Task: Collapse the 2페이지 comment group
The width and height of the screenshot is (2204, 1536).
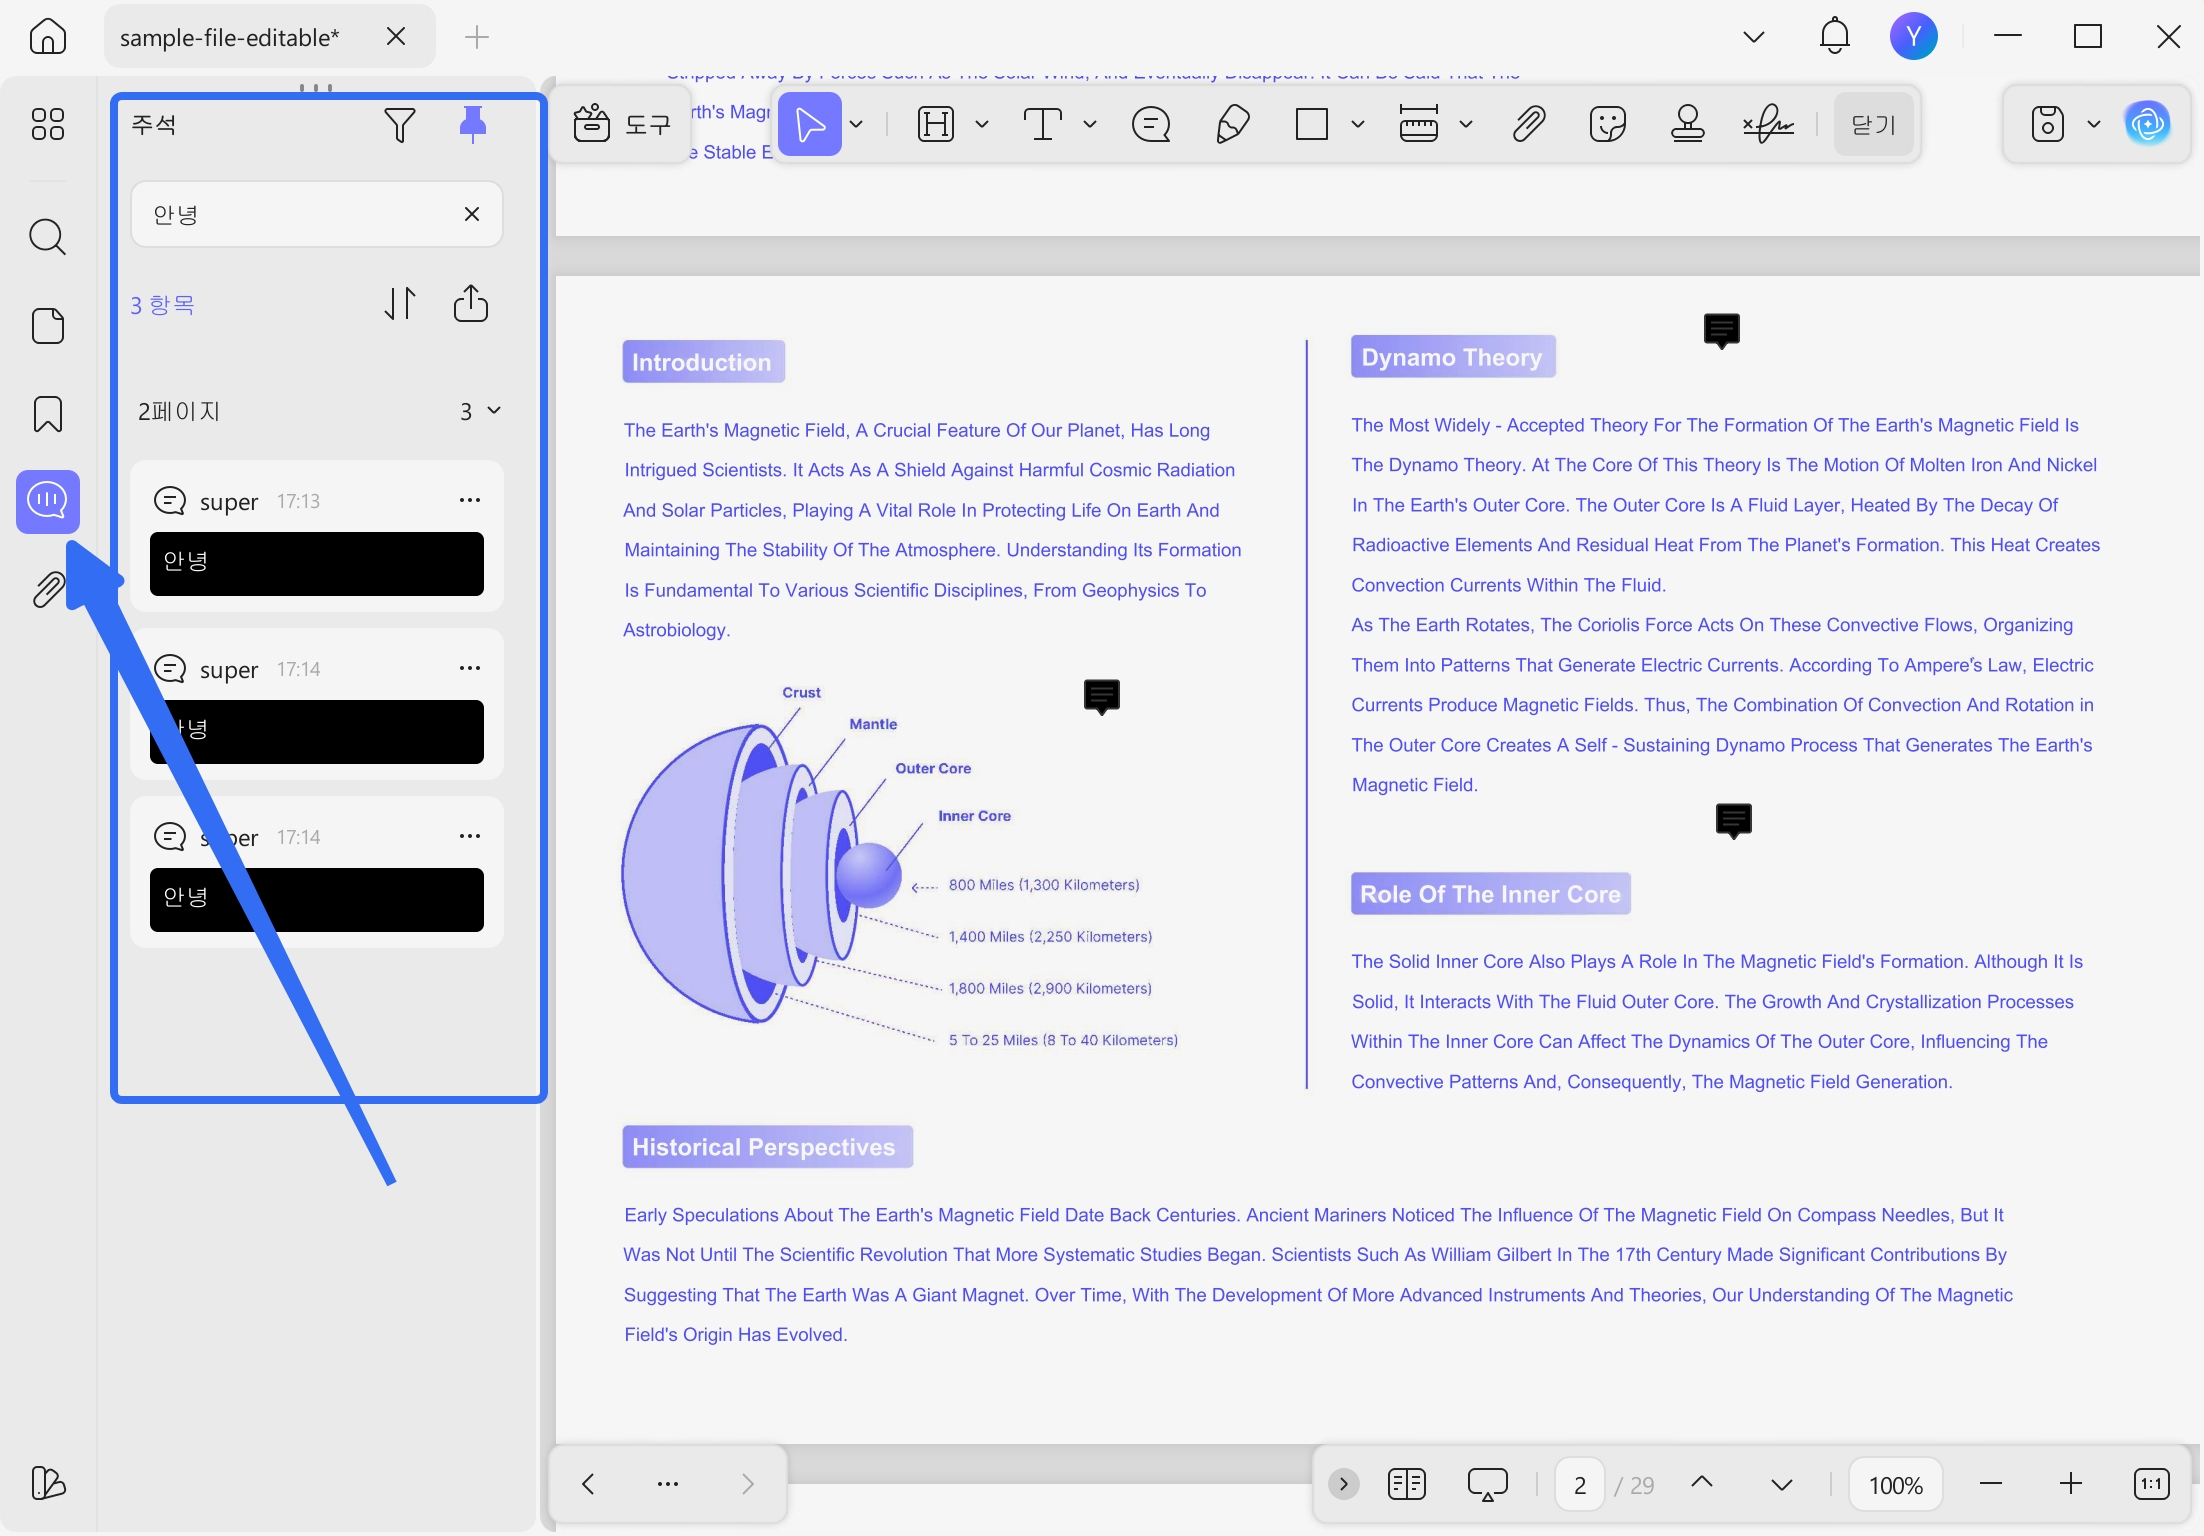Action: click(494, 411)
